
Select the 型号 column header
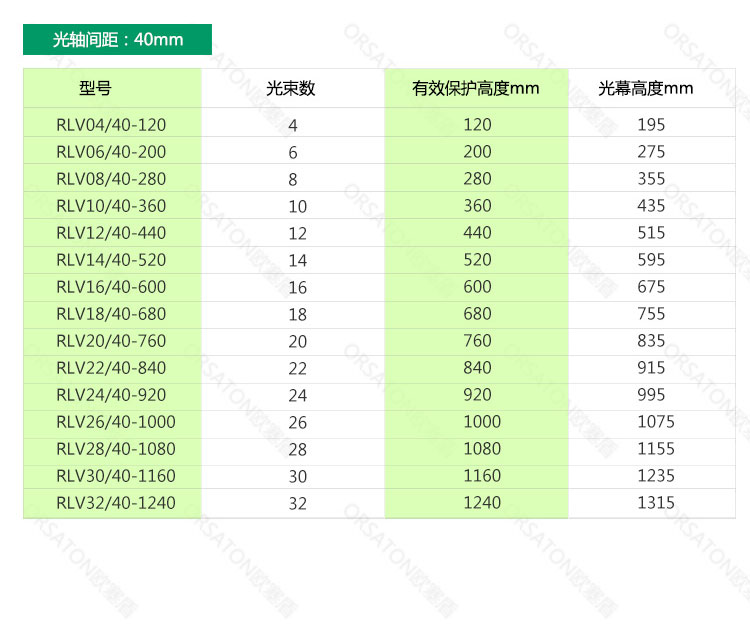95,89
